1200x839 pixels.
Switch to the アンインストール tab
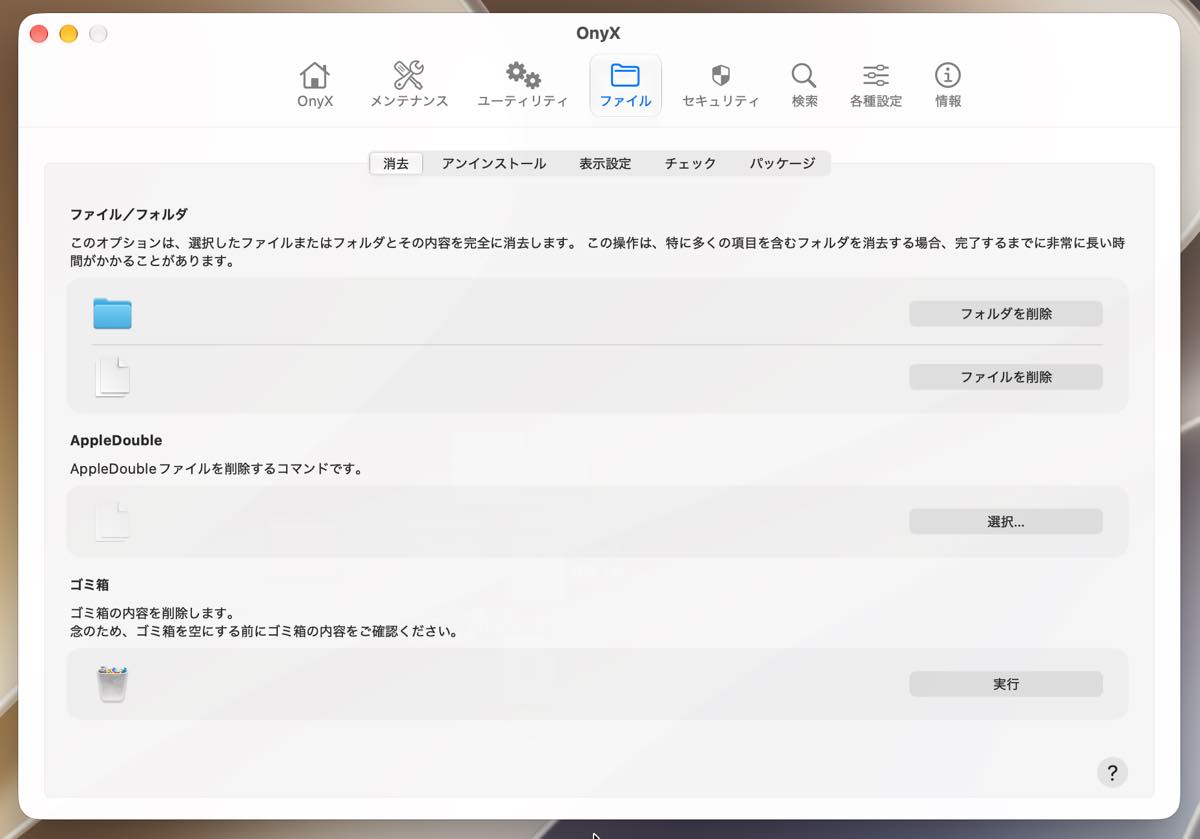point(494,163)
